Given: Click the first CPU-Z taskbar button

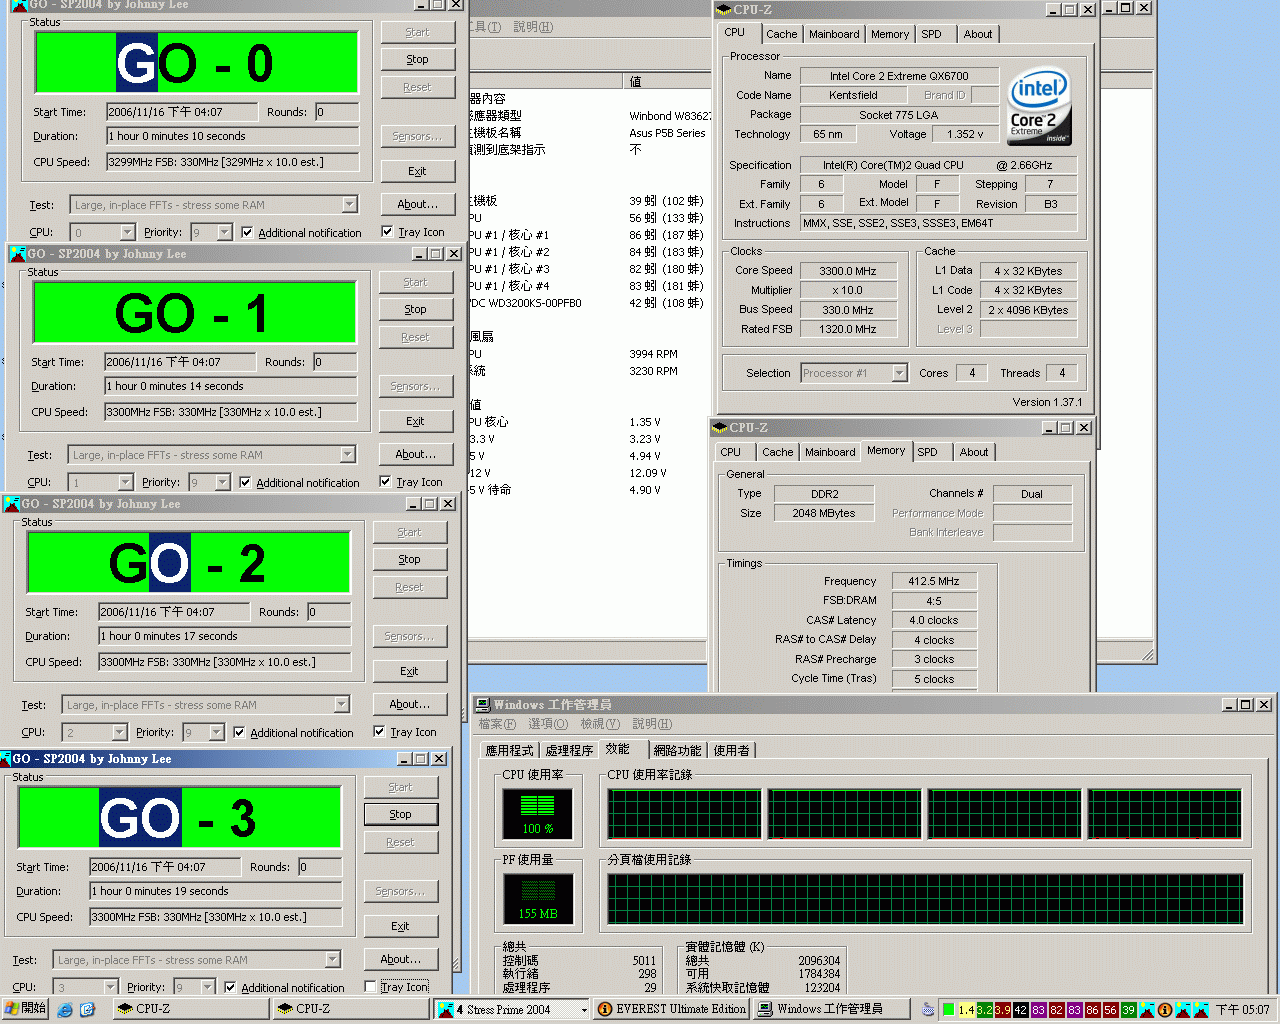Looking at the screenshot, I should click(190, 1009).
